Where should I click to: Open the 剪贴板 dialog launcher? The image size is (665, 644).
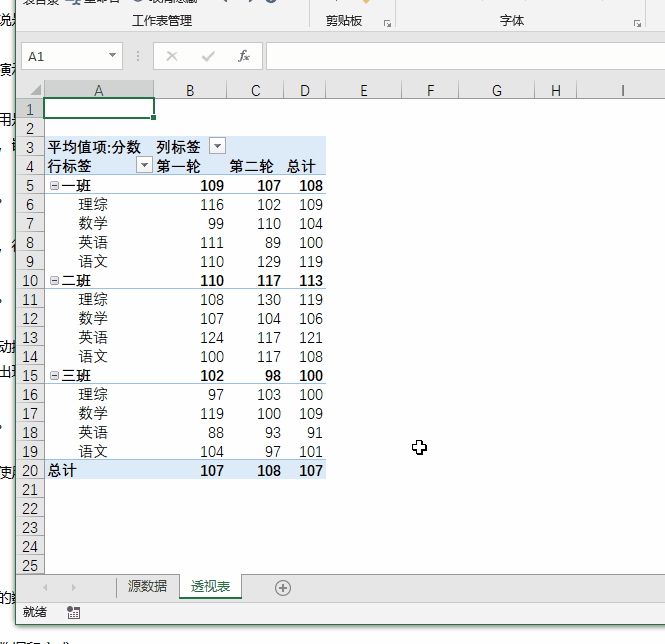(x=387, y=22)
